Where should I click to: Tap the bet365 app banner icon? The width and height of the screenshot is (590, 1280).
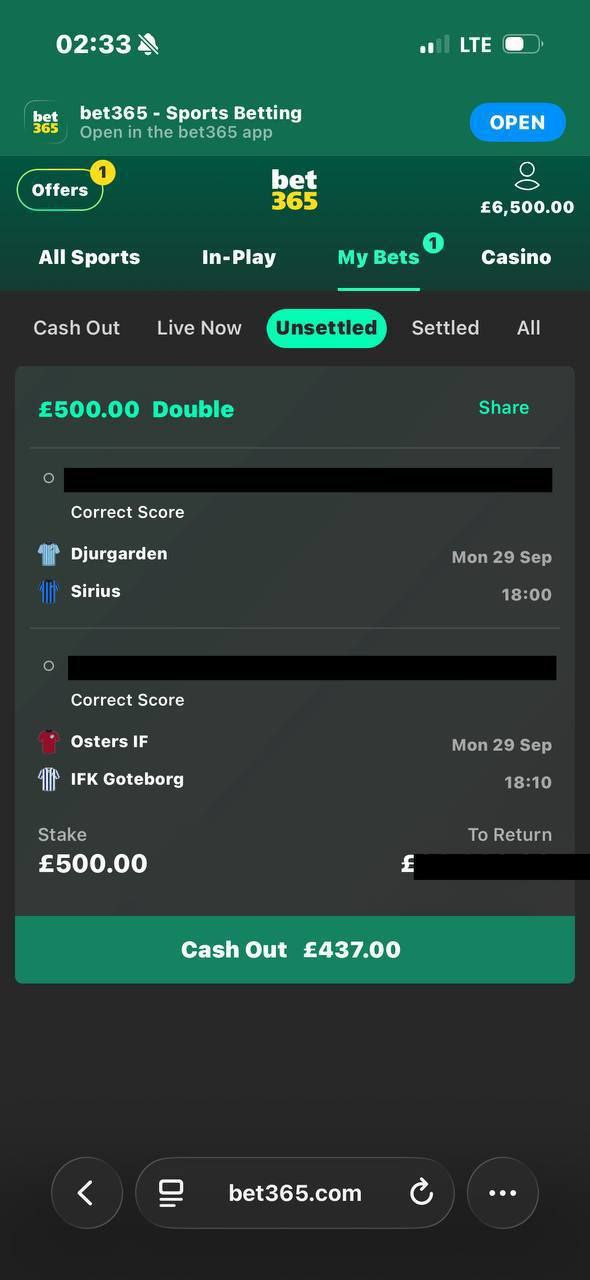click(45, 122)
